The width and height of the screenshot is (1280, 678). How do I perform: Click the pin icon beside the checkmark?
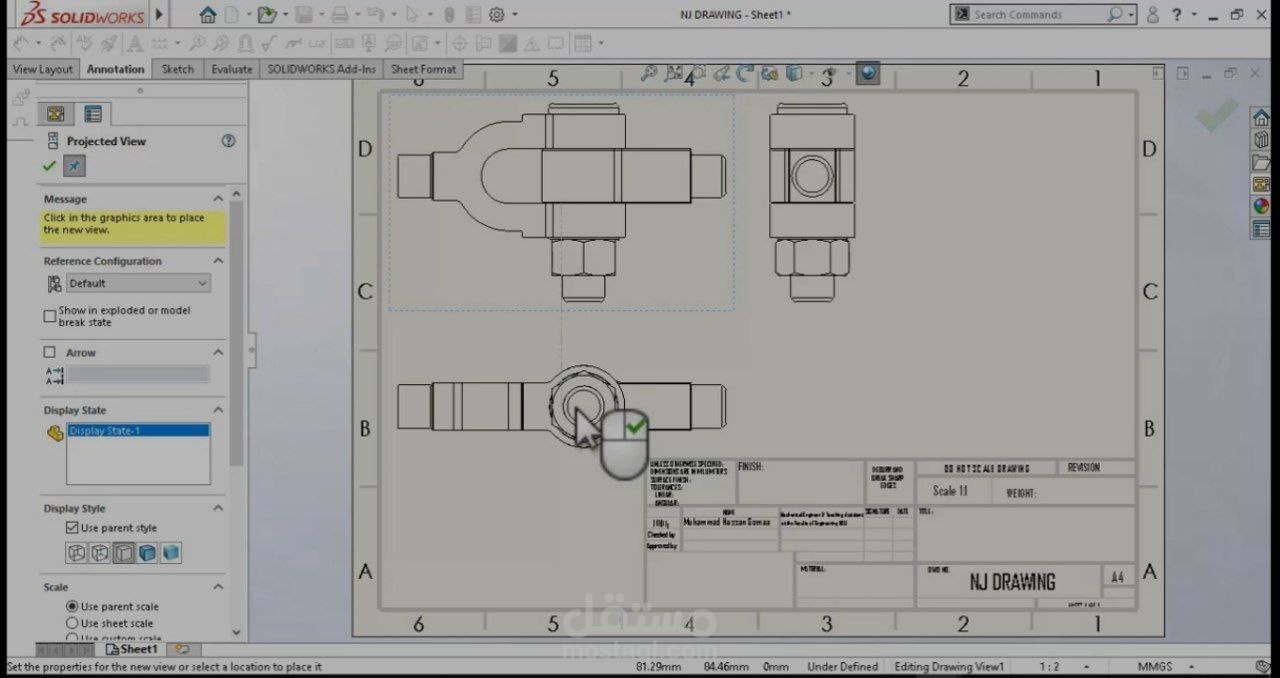[x=72, y=166]
